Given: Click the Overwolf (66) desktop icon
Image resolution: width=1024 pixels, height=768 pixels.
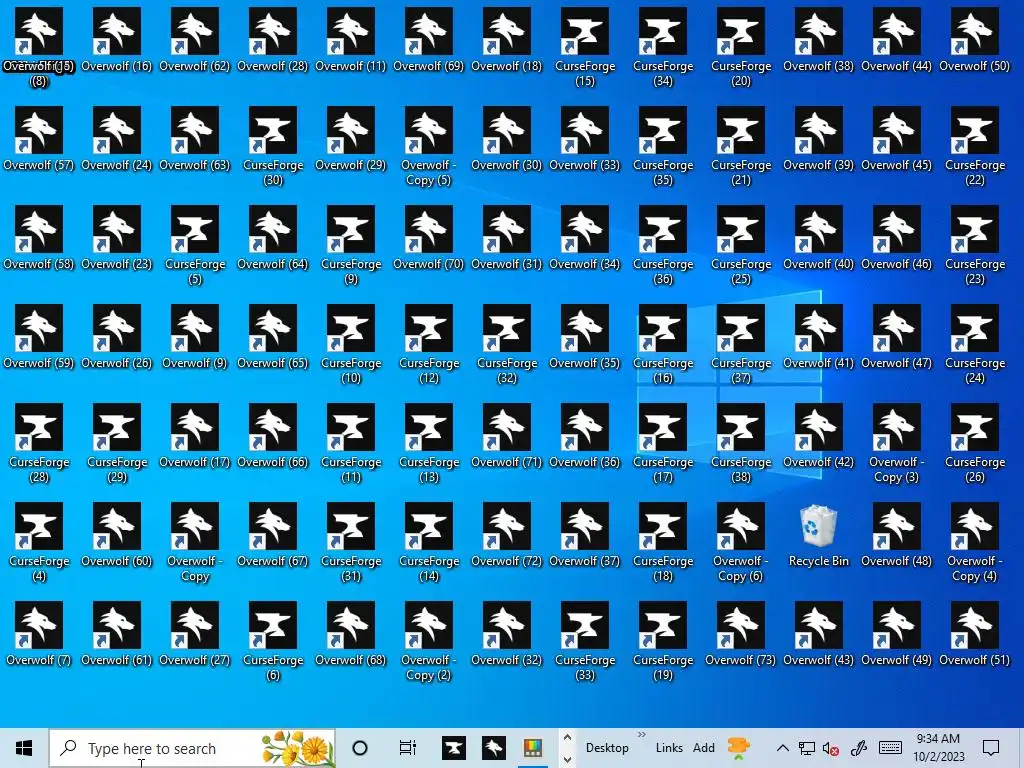Looking at the screenshot, I should [x=273, y=436].
